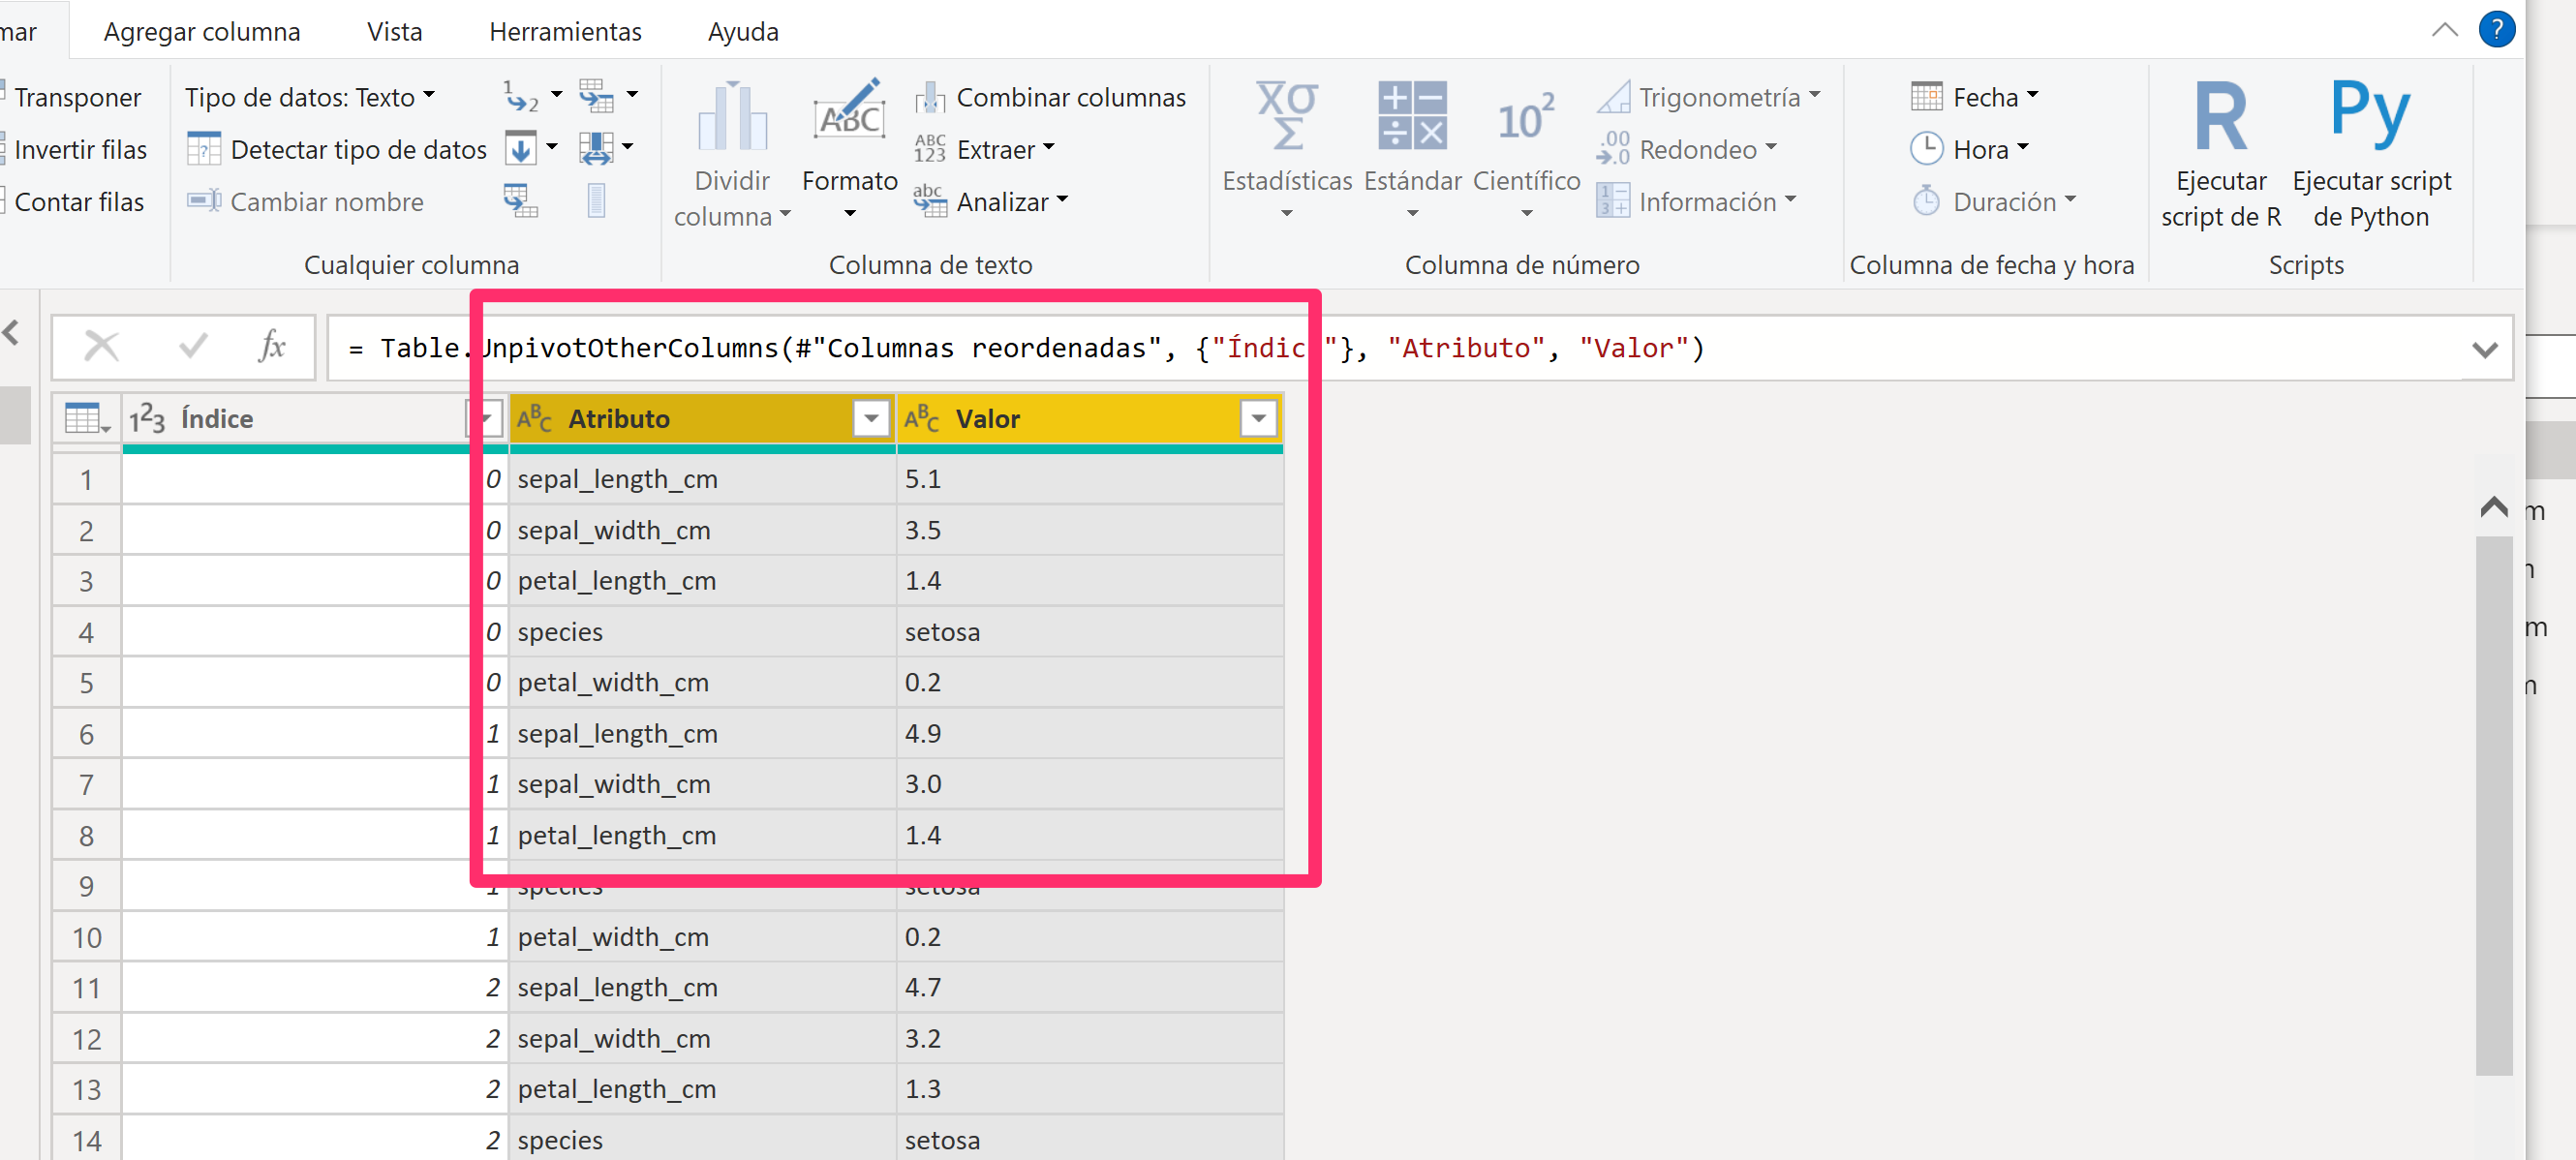This screenshot has height=1160, width=2576.
Task: Open the Atributo column filter dropdown
Action: pyautogui.click(x=871, y=418)
